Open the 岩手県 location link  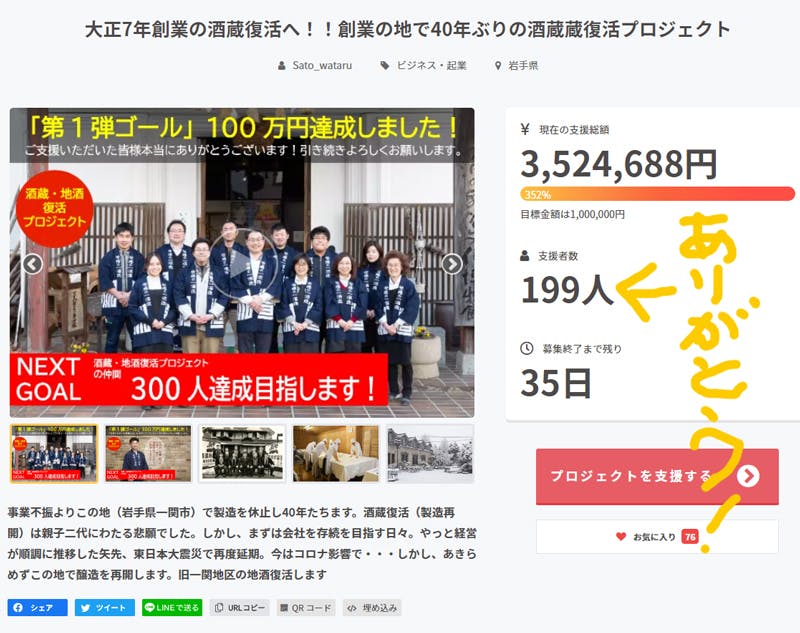[x=517, y=65]
